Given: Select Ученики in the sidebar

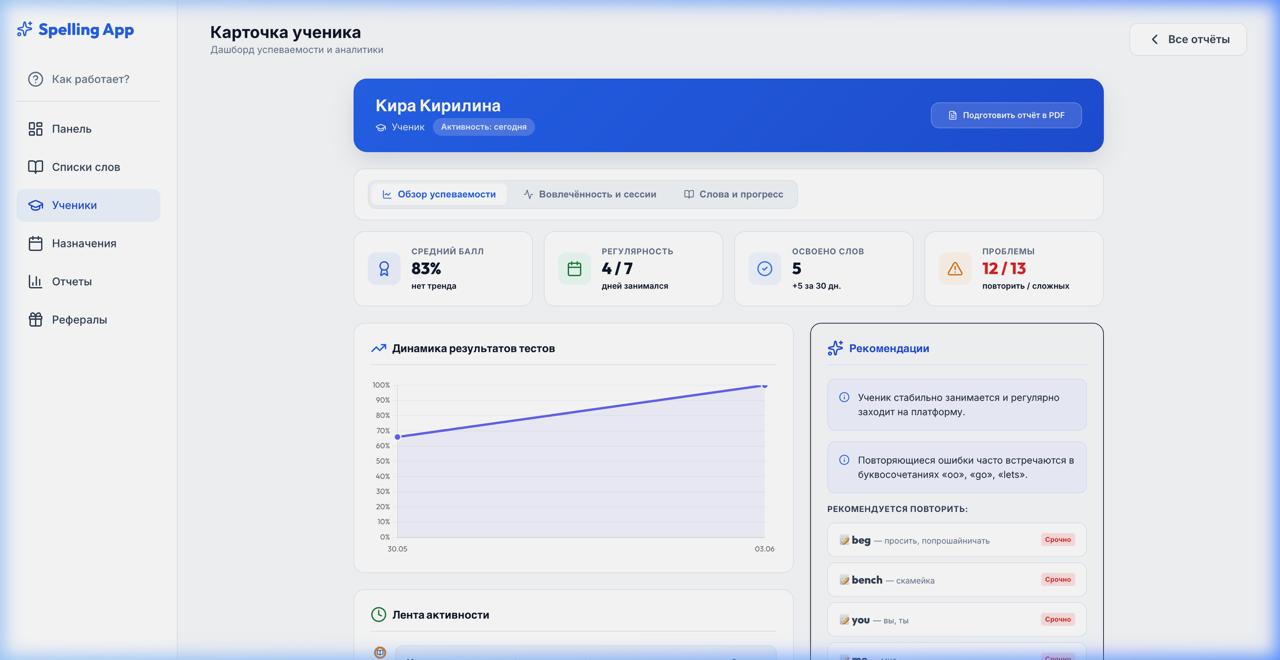Looking at the screenshot, I should [x=88, y=205].
